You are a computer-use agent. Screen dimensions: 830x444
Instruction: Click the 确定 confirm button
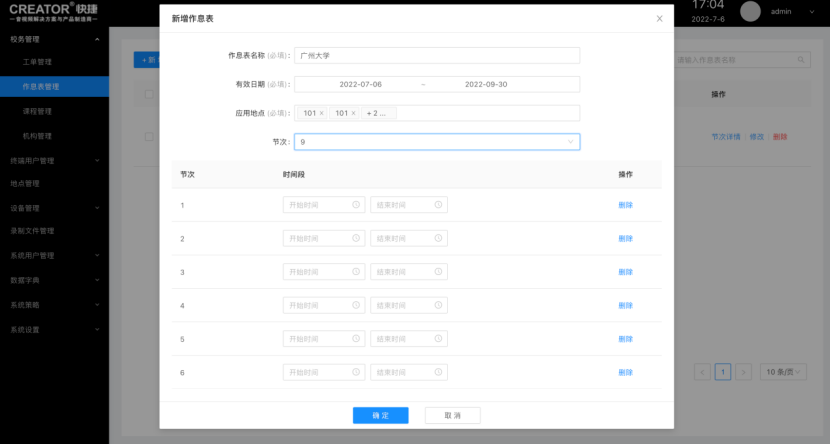point(380,415)
